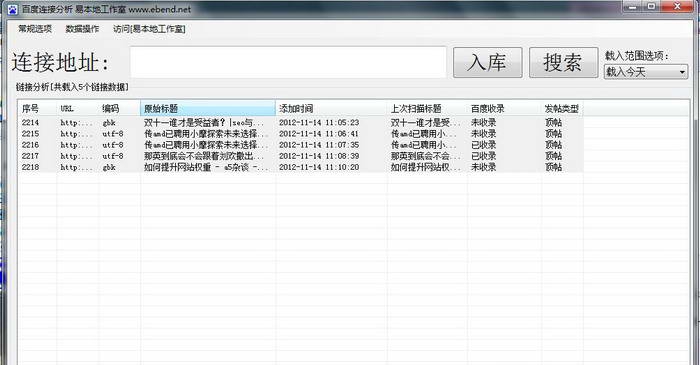Viewport: 700px width, 365px height.
Task: Sort by the URL column header
Action: [78, 108]
